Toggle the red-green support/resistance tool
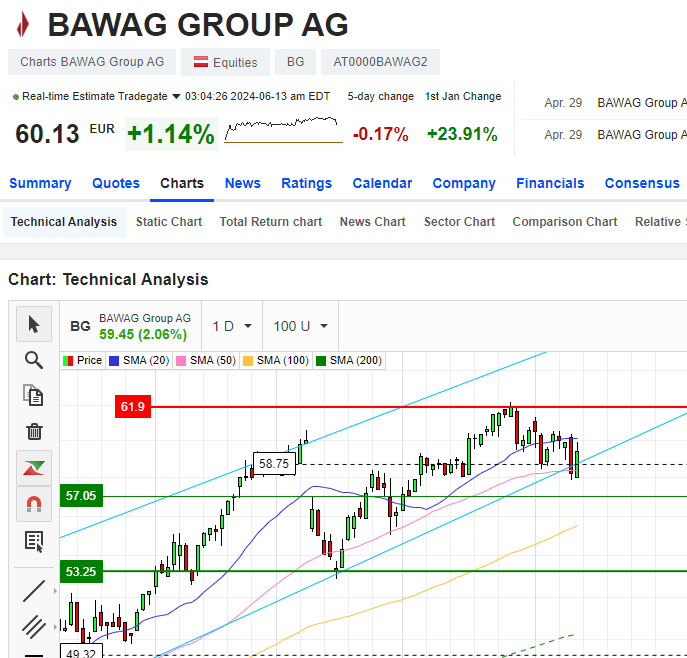This screenshot has height=658, width=687. tap(34, 468)
